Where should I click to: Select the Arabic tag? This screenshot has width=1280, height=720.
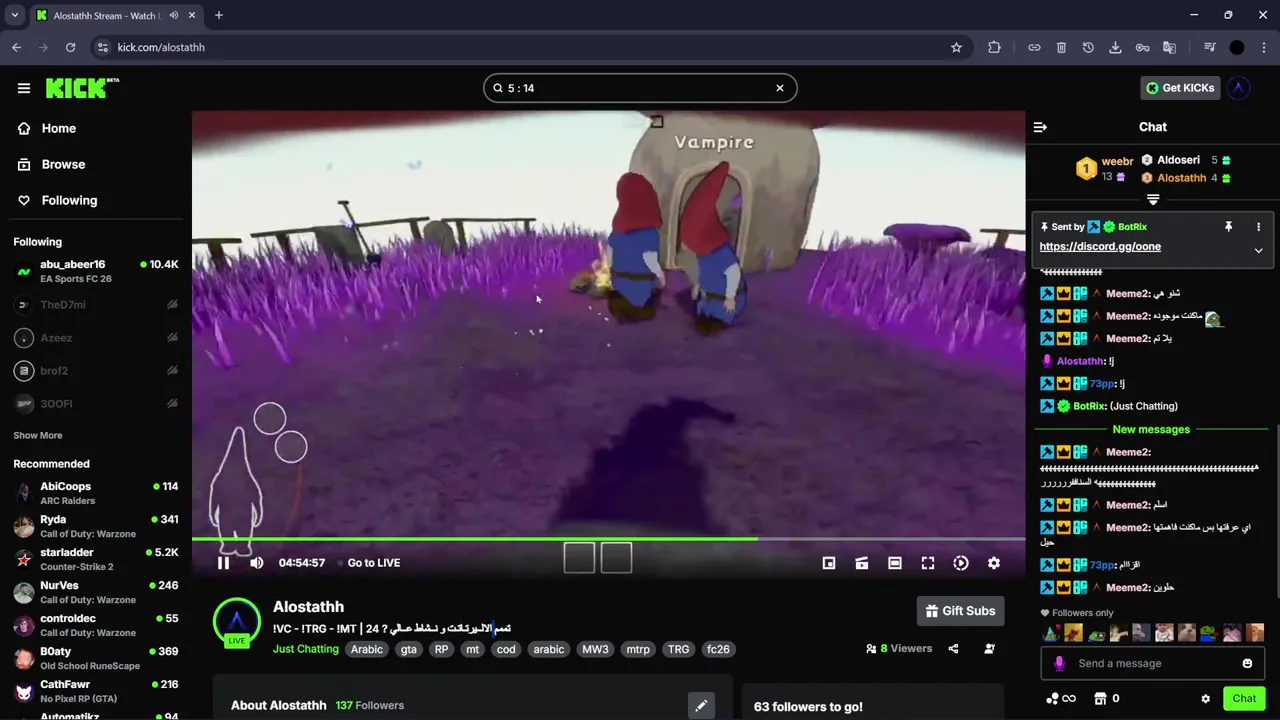366,649
